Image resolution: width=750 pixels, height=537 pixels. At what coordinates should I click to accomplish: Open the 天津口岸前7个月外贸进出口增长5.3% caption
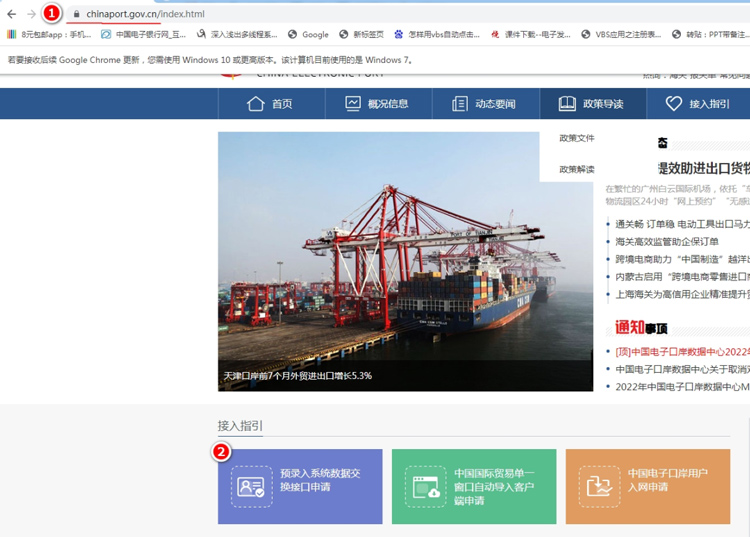[x=298, y=376]
